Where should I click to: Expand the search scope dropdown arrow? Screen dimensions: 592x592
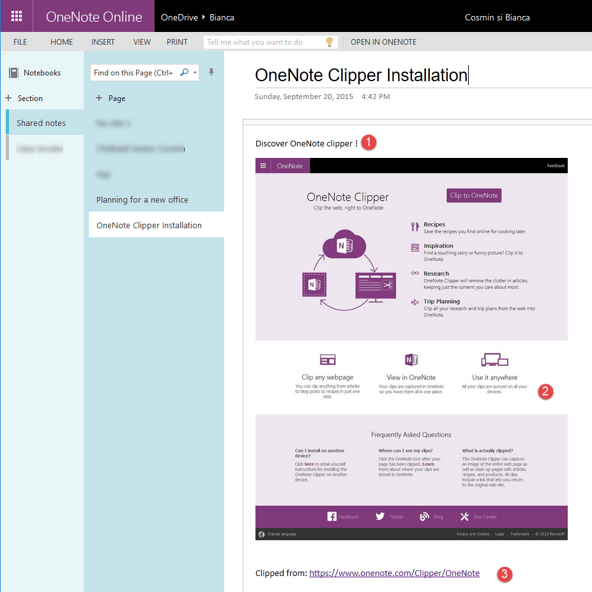tap(195, 72)
